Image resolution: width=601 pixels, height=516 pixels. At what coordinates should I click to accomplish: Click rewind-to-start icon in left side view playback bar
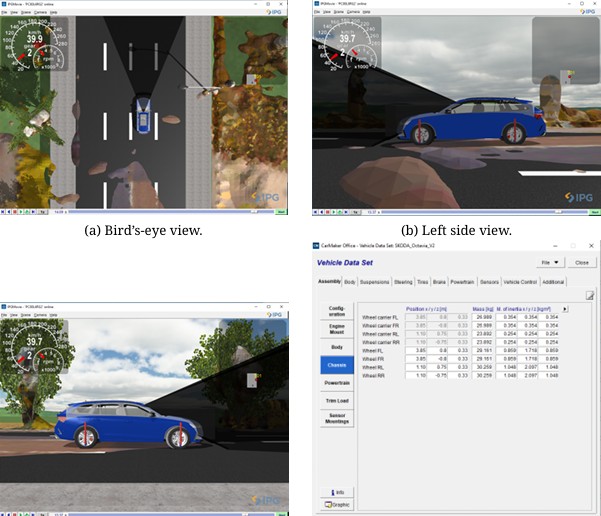(315, 212)
